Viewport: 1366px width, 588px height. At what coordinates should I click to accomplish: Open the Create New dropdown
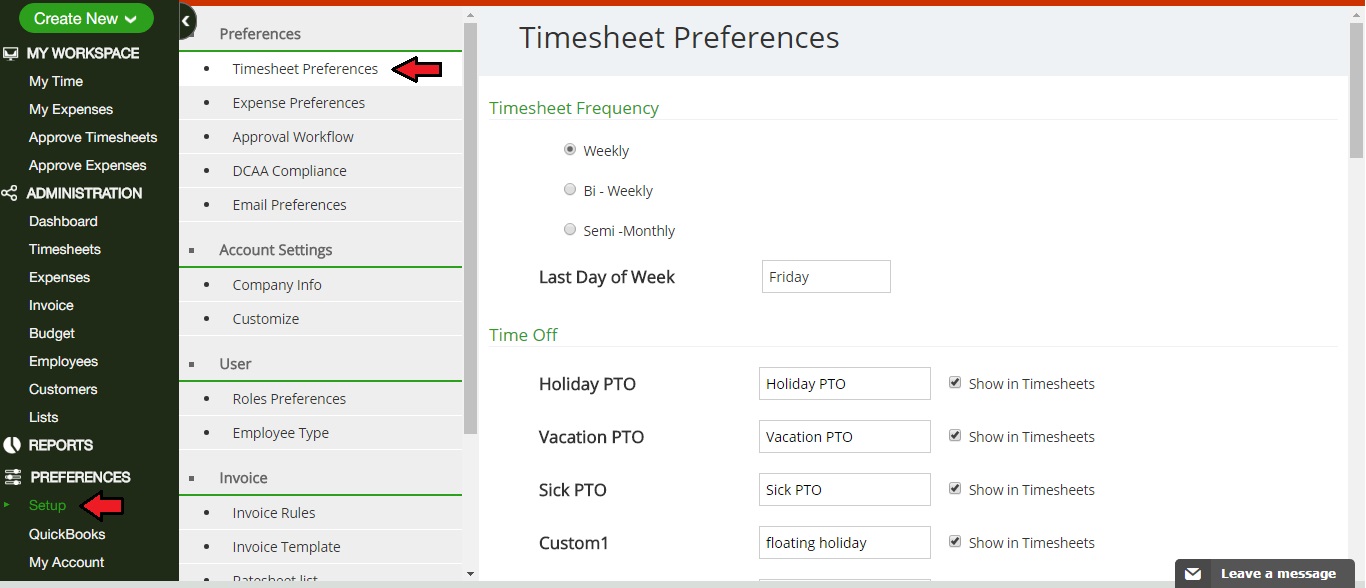click(86, 18)
